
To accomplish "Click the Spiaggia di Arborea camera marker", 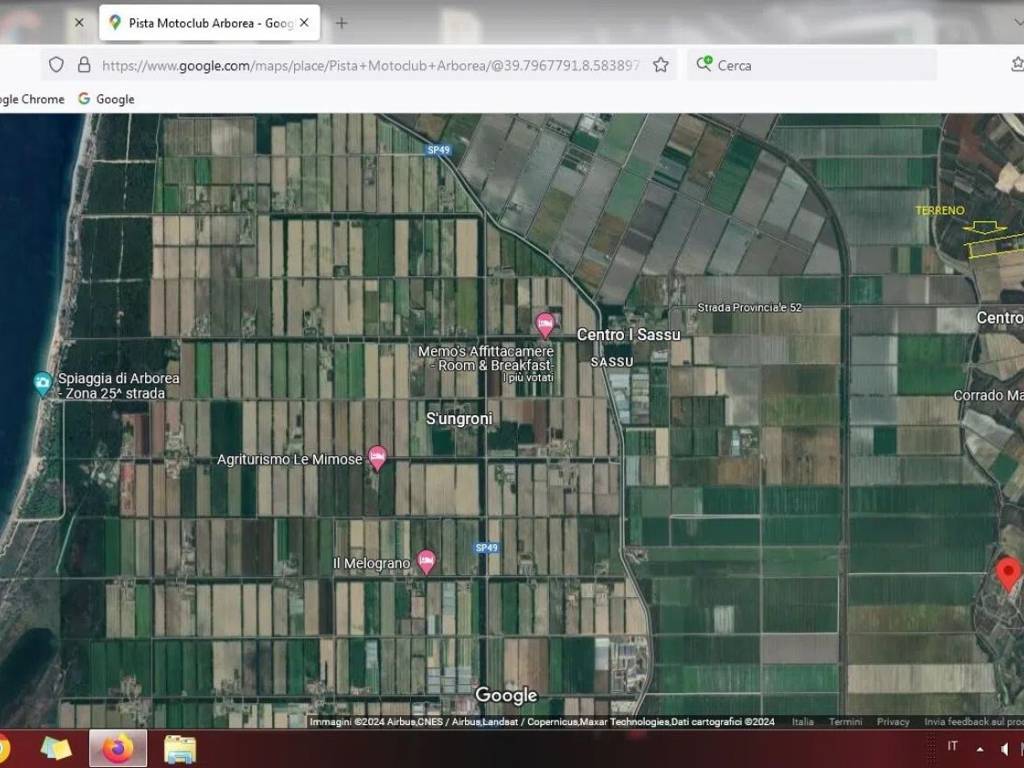I will pos(42,383).
